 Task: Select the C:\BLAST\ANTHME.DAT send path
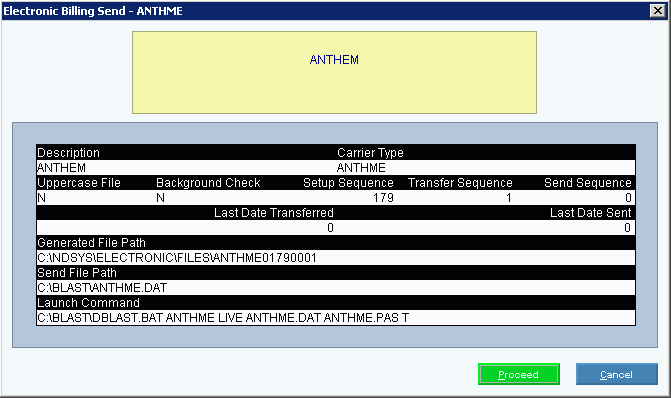102,288
